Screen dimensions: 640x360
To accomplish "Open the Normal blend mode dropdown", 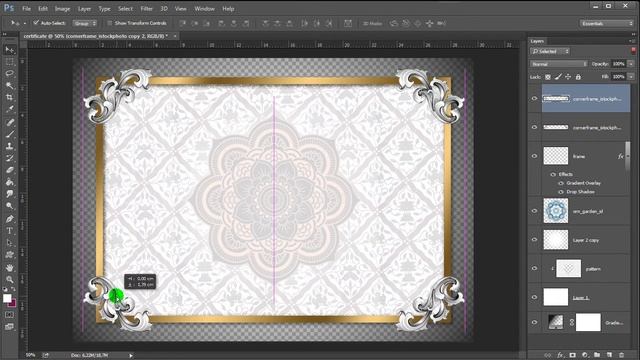I will tap(559, 64).
